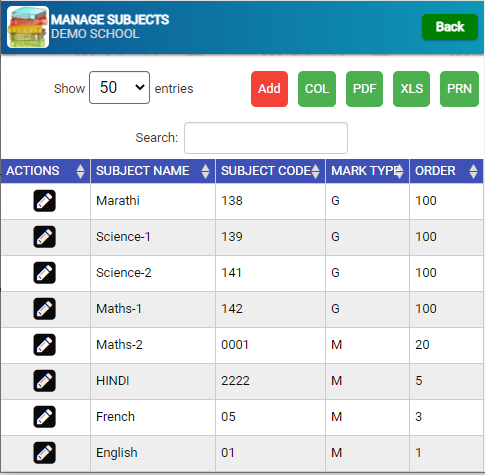485x475 pixels.
Task: Edit the HINDI subject row
Action: tap(44, 381)
